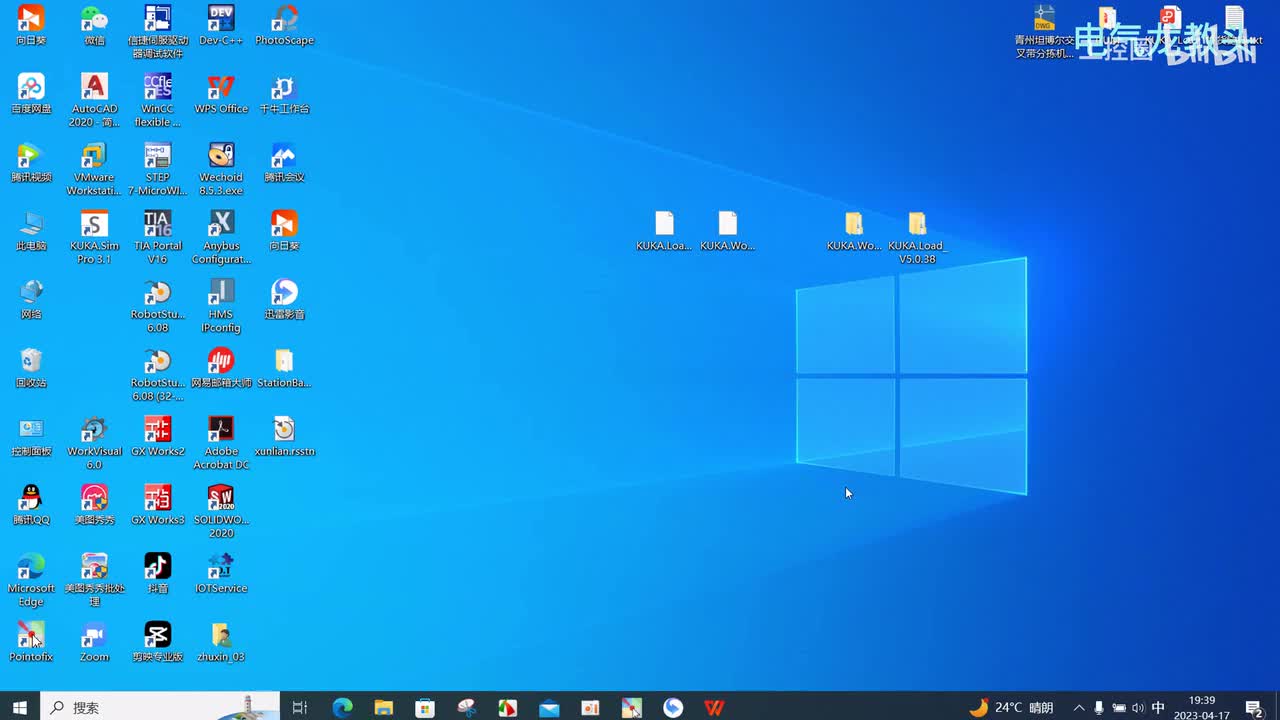1280x720 pixels.
Task: Select the WorkVisual 6.0 shortcut
Action: [x=94, y=443]
